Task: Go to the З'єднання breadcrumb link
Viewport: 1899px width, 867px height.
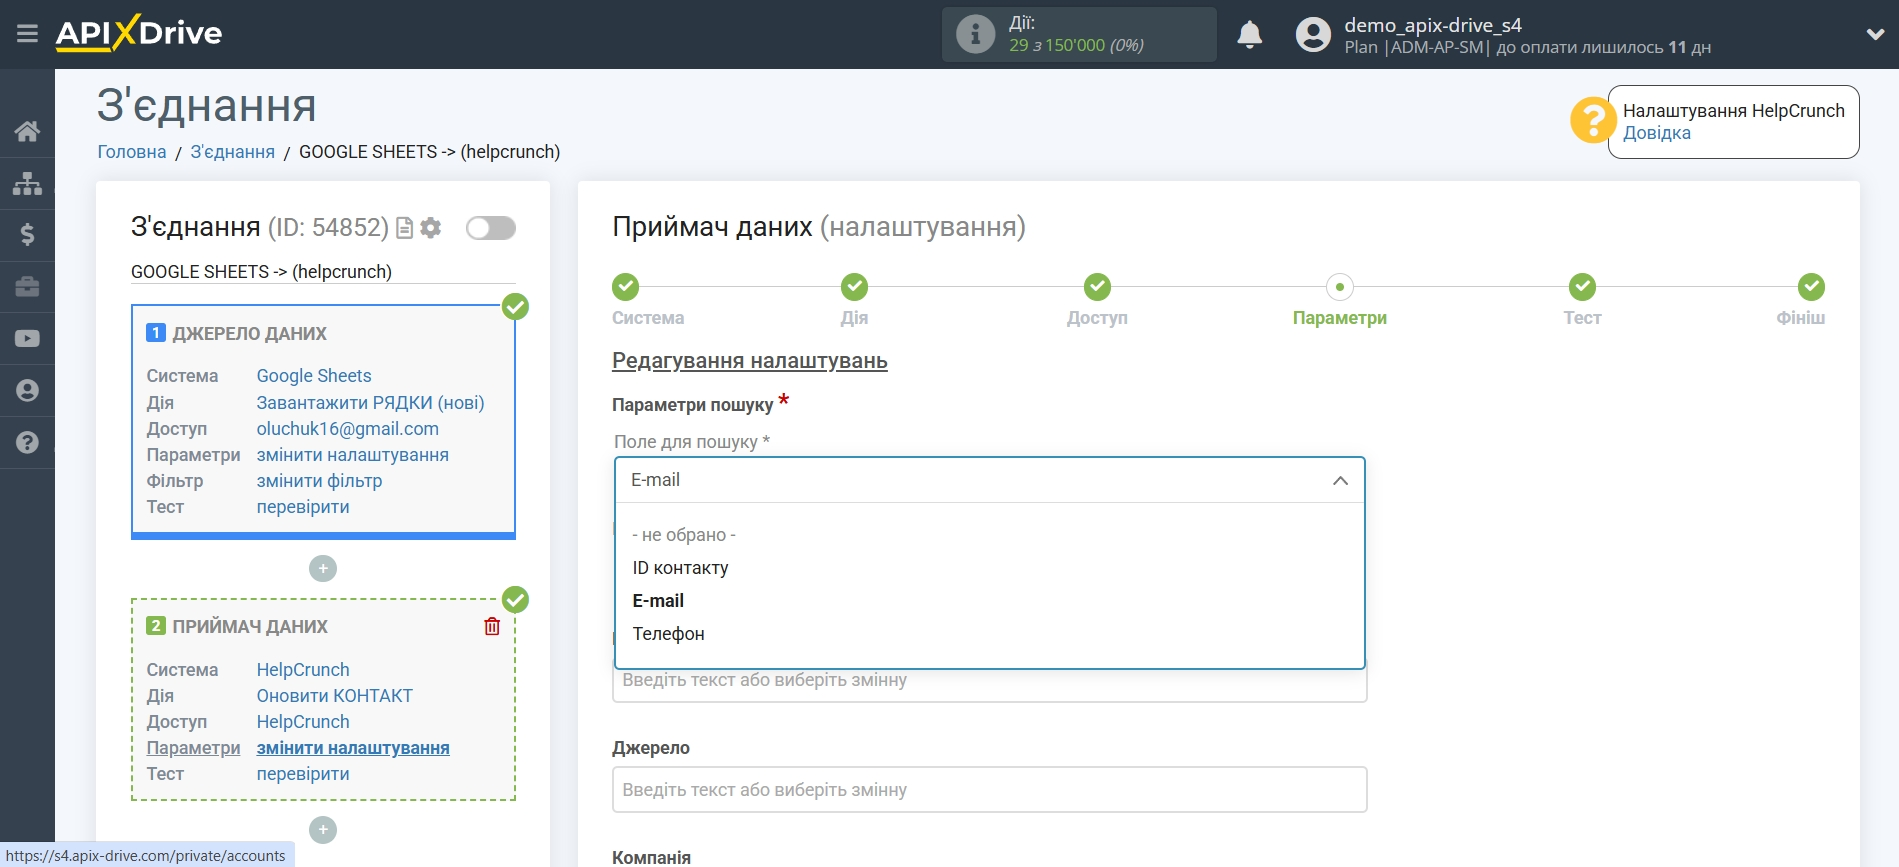Action: 233,152
